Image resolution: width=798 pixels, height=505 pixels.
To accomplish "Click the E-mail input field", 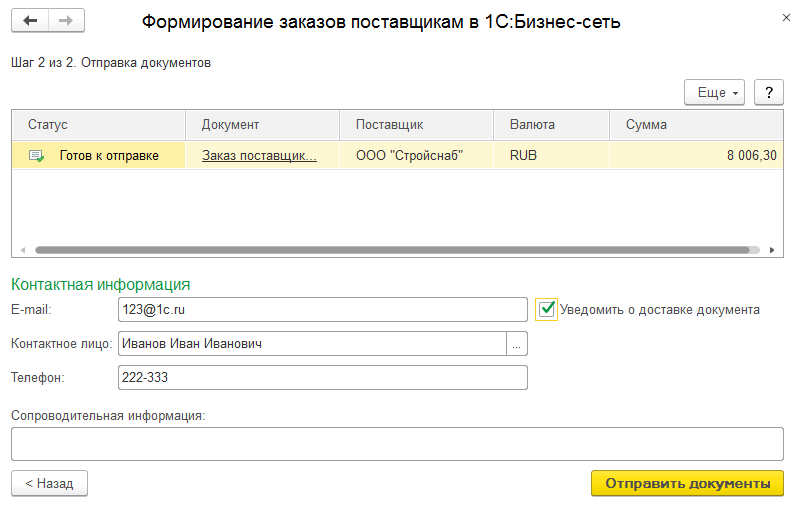I will click(x=322, y=310).
